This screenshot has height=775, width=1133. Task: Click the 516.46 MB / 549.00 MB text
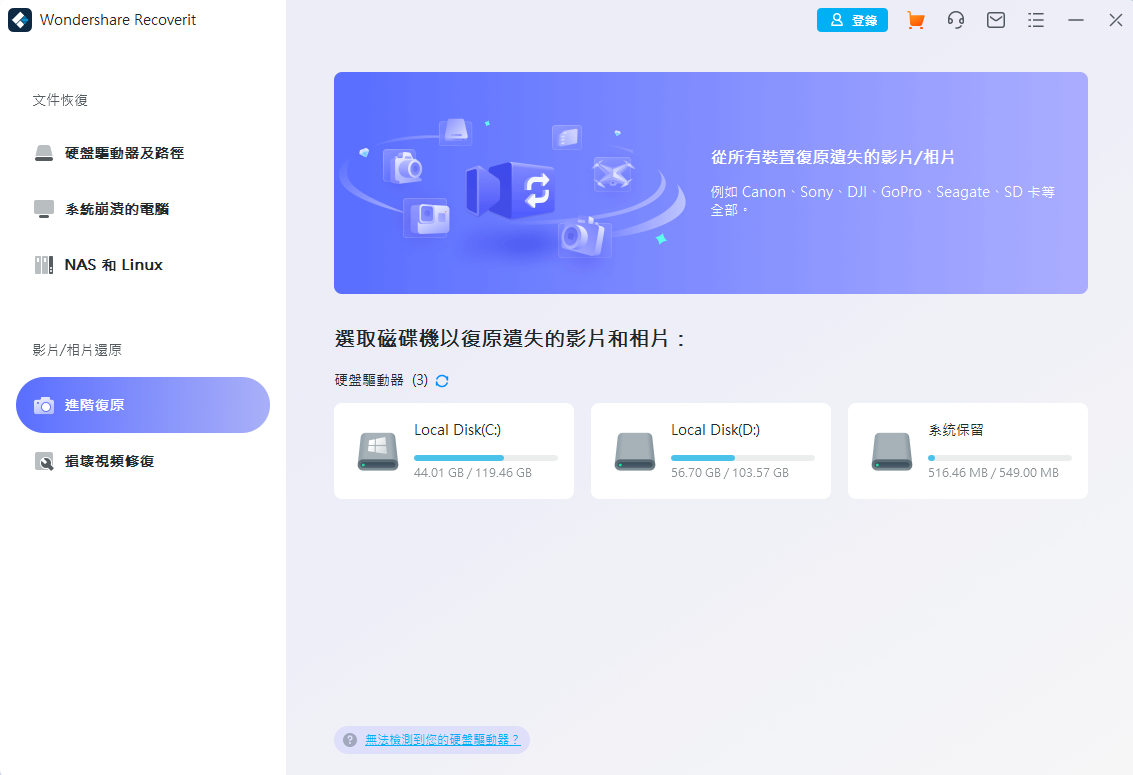pyautogui.click(x=994, y=473)
